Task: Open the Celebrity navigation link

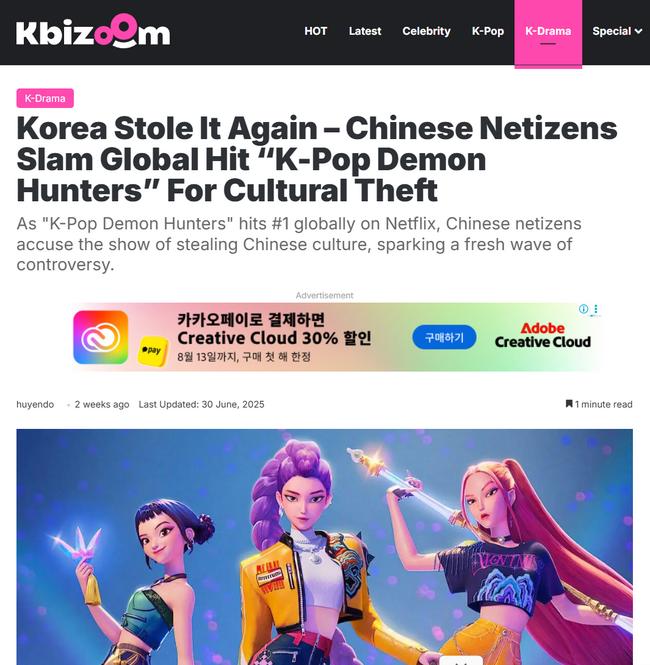Action: coord(426,31)
